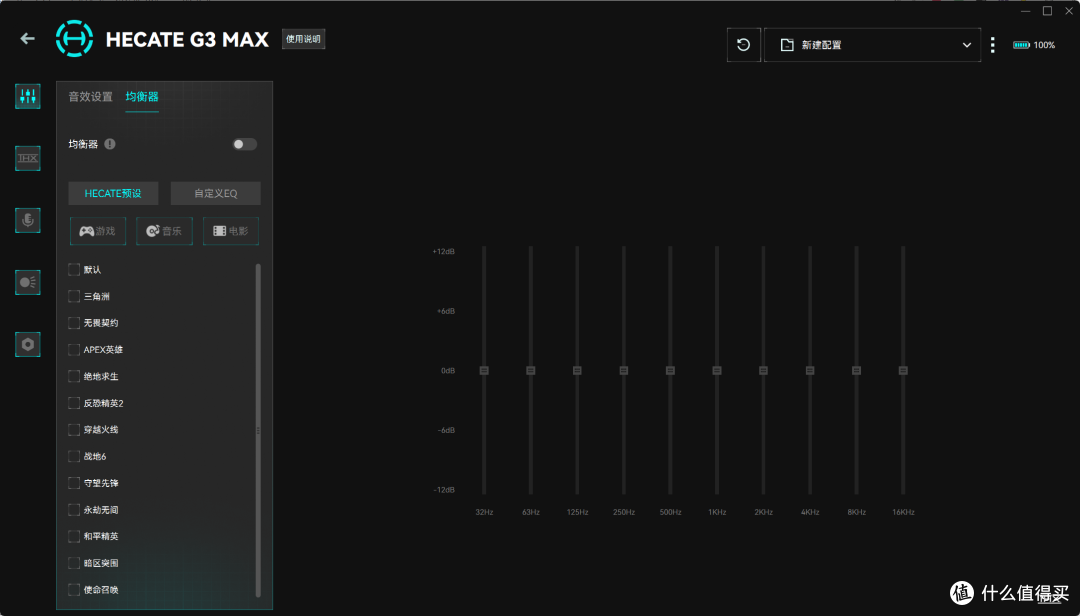Check the 反恐精英2 preset checkbox

click(74, 403)
